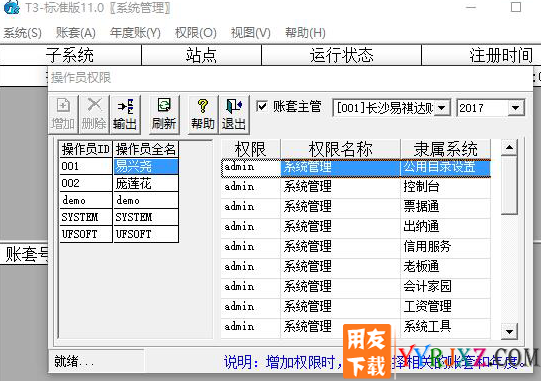Open the 账套(A) menu
The image size is (541, 381).
tap(76, 33)
